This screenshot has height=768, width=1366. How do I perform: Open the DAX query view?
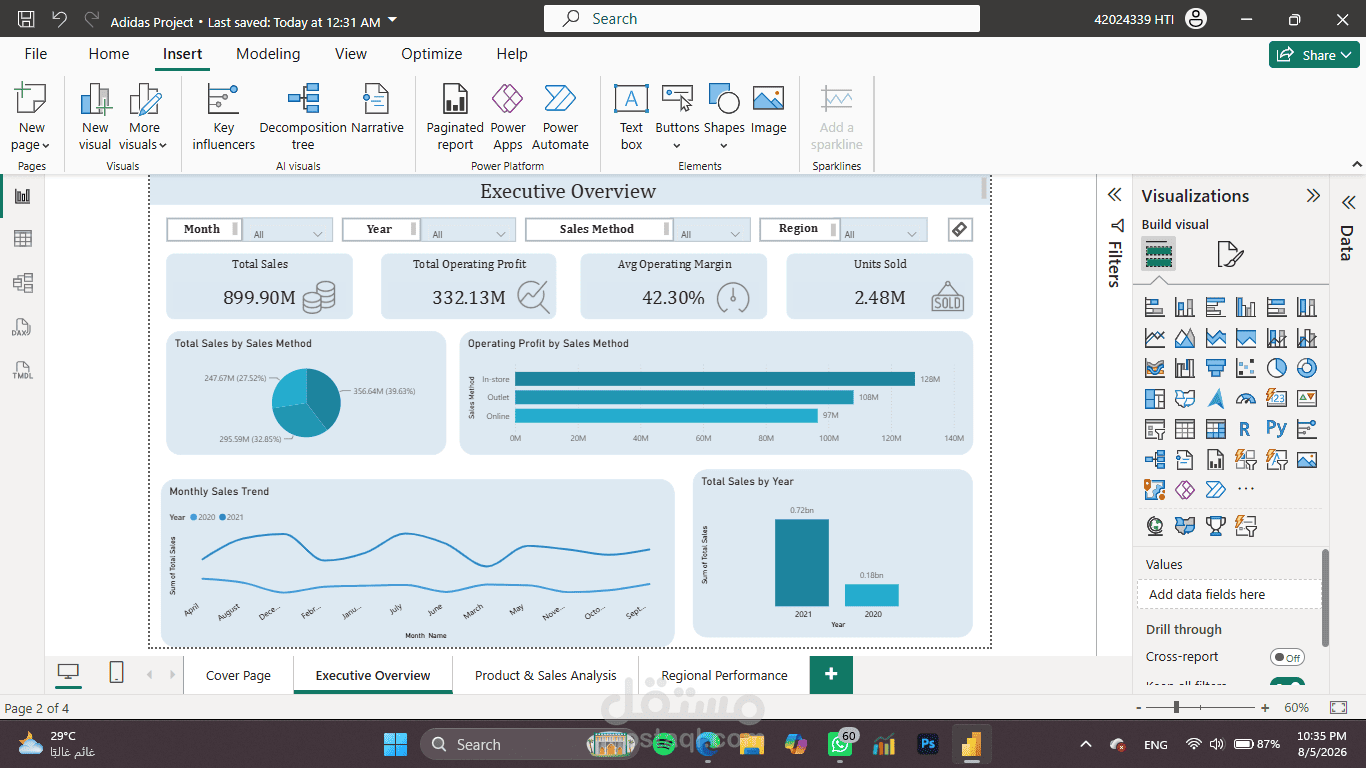(x=22, y=328)
